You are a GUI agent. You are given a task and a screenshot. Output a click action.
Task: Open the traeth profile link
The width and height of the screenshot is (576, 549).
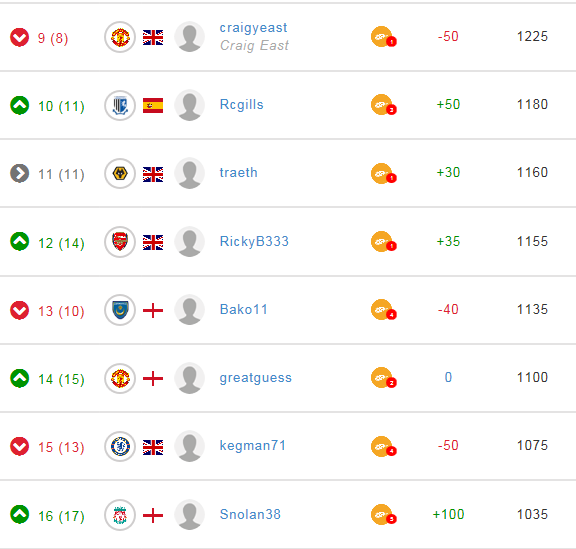click(x=238, y=172)
